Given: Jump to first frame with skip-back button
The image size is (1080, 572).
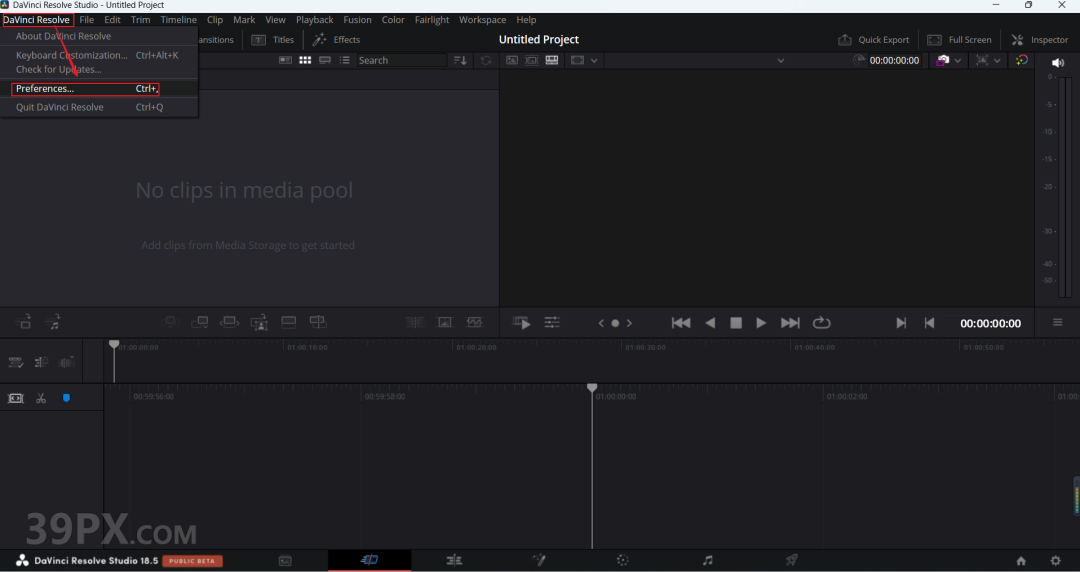Looking at the screenshot, I should click(681, 323).
